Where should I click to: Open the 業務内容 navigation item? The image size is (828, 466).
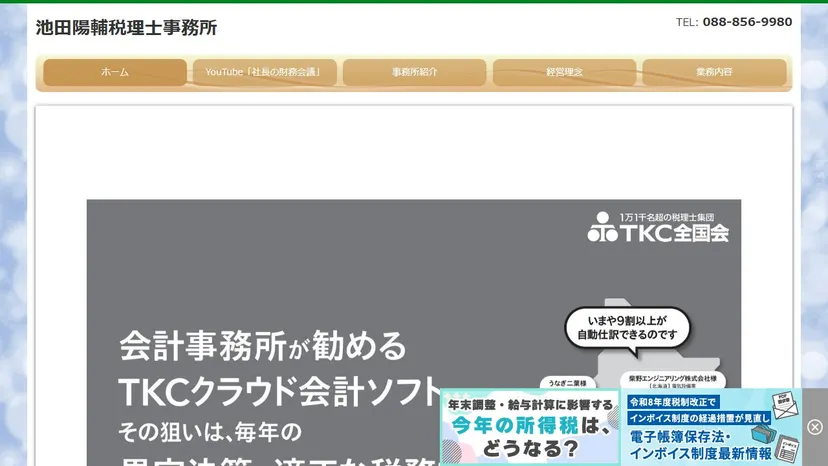(x=714, y=72)
